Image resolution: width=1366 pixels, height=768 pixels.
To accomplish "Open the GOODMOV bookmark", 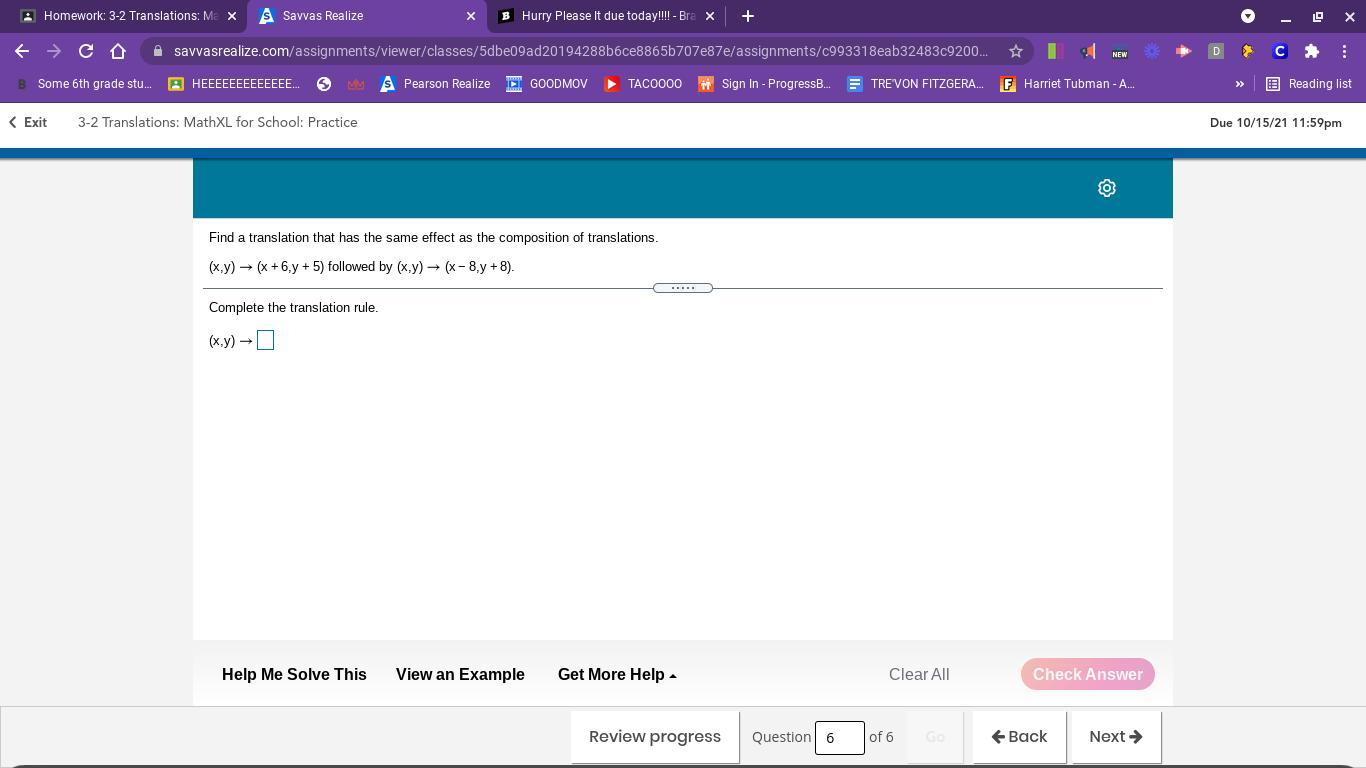I will (x=547, y=84).
